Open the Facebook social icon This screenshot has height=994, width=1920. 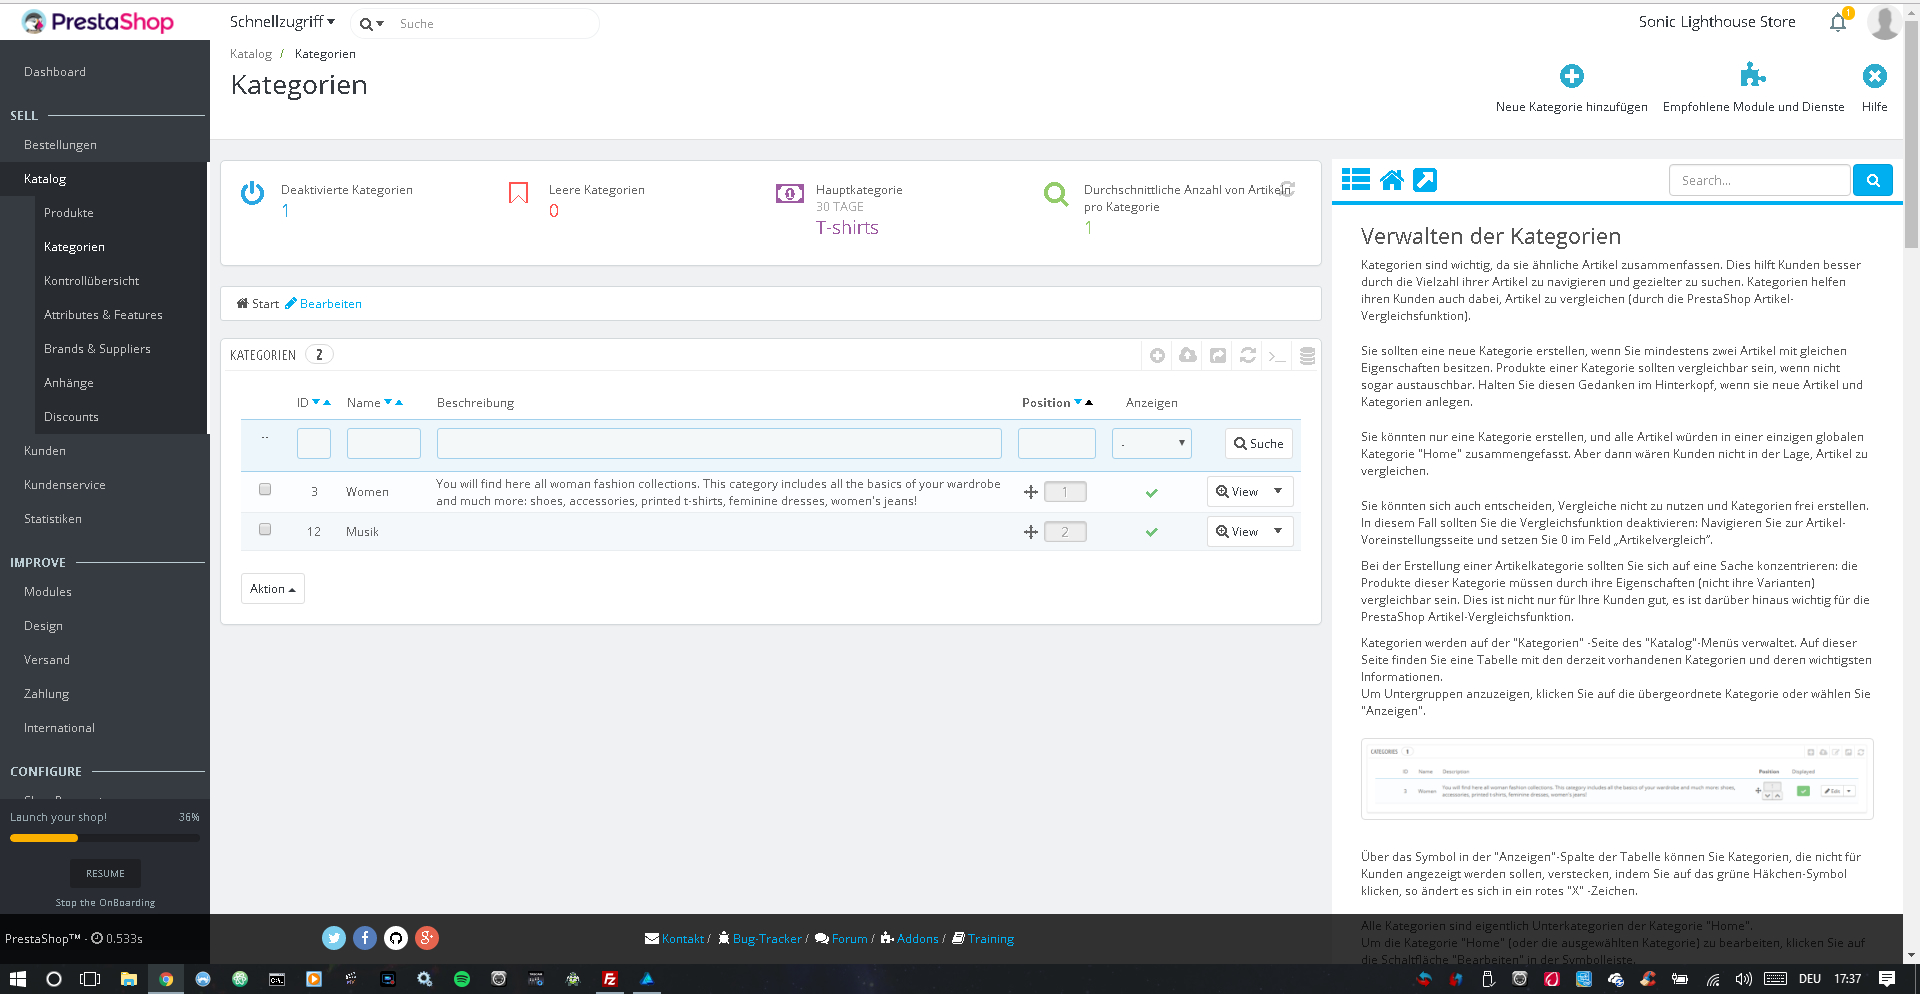point(365,938)
